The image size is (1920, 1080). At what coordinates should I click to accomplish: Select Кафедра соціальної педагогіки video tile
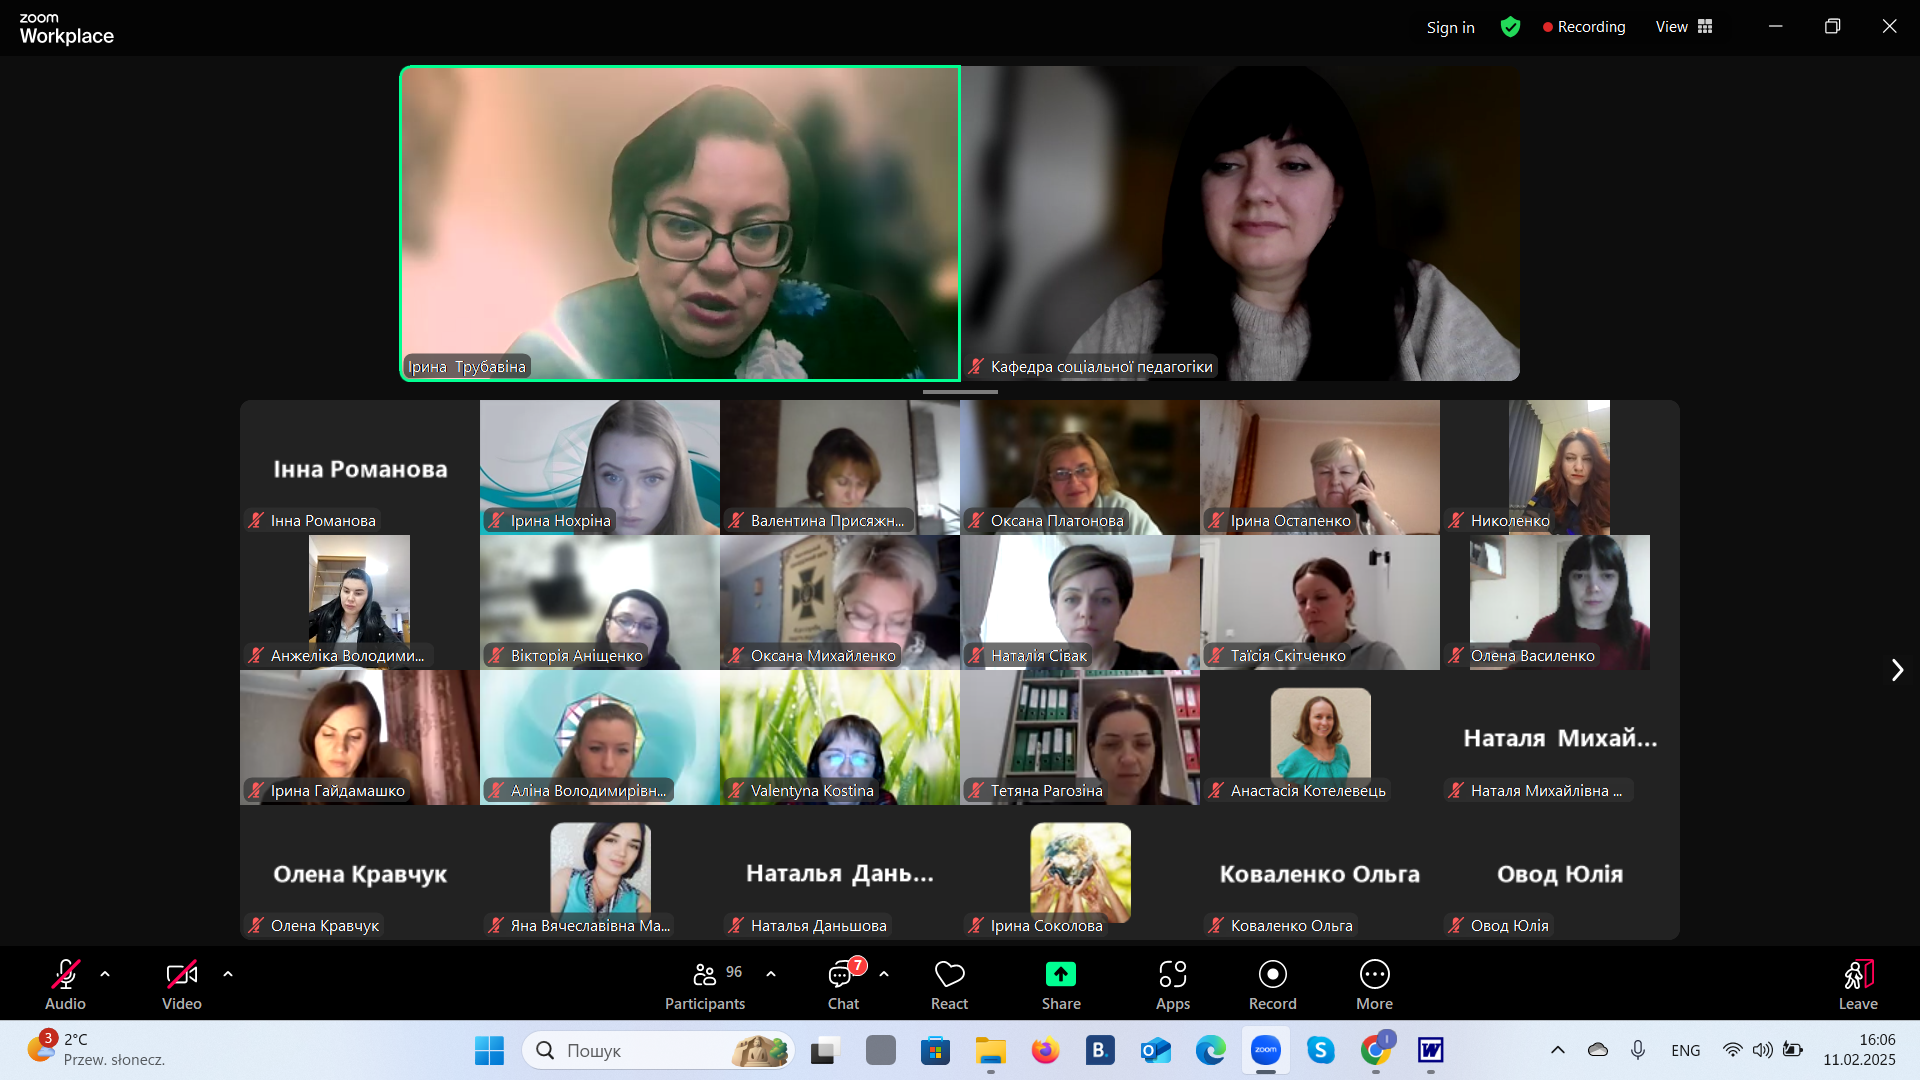[x=1240, y=223]
